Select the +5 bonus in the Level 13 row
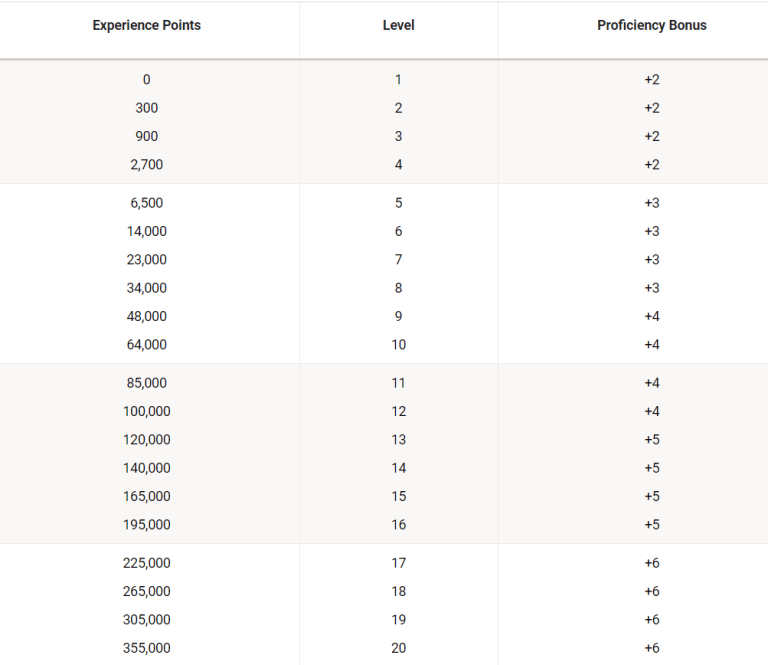 point(652,440)
